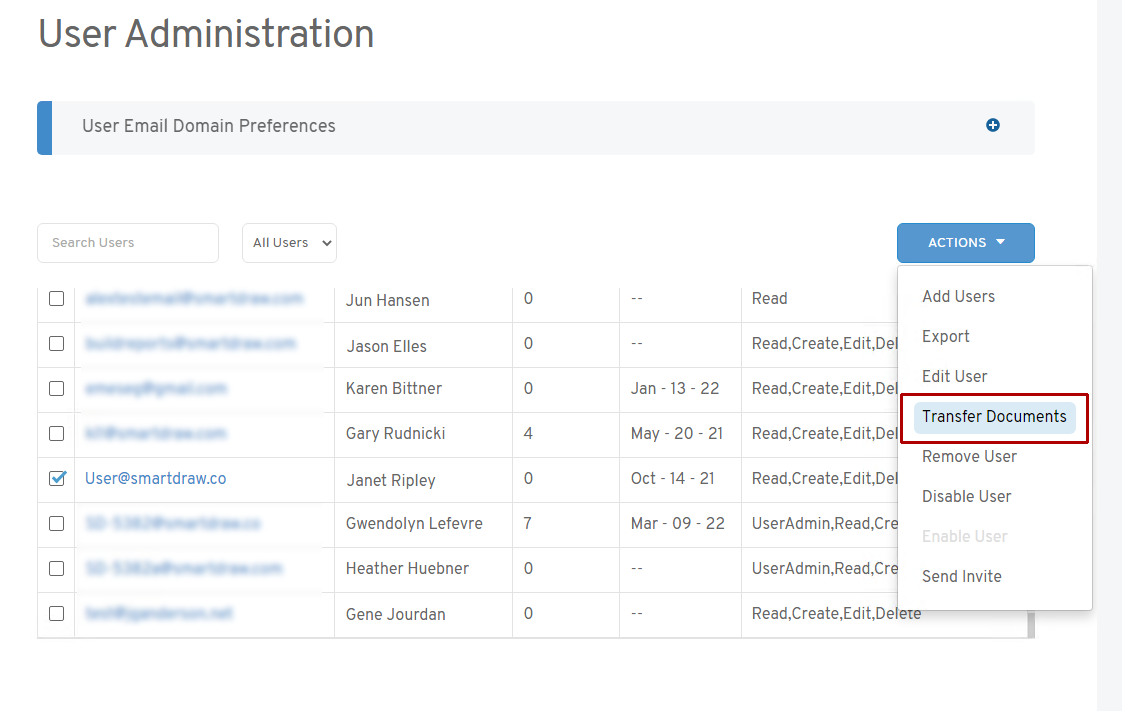Image resolution: width=1122 pixels, height=711 pixels.
Task: Open the All Users filter dropdown
Action: point(289,243)
